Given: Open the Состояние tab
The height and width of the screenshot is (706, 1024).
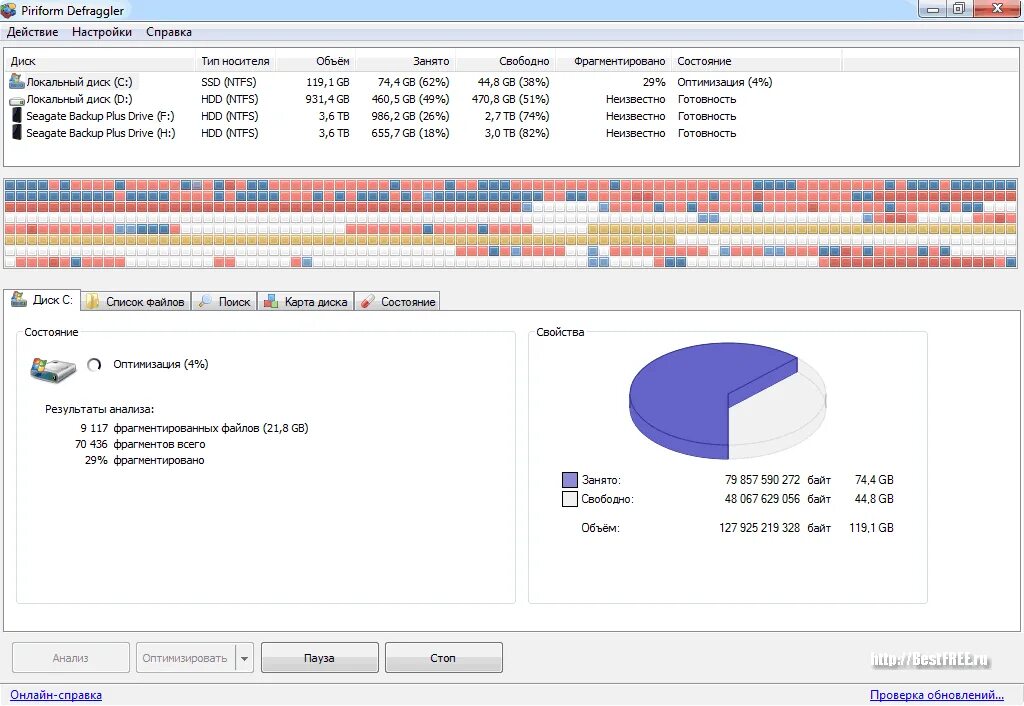Looking at the screenshot, I should pyautogui.click(x=398, y=301).
